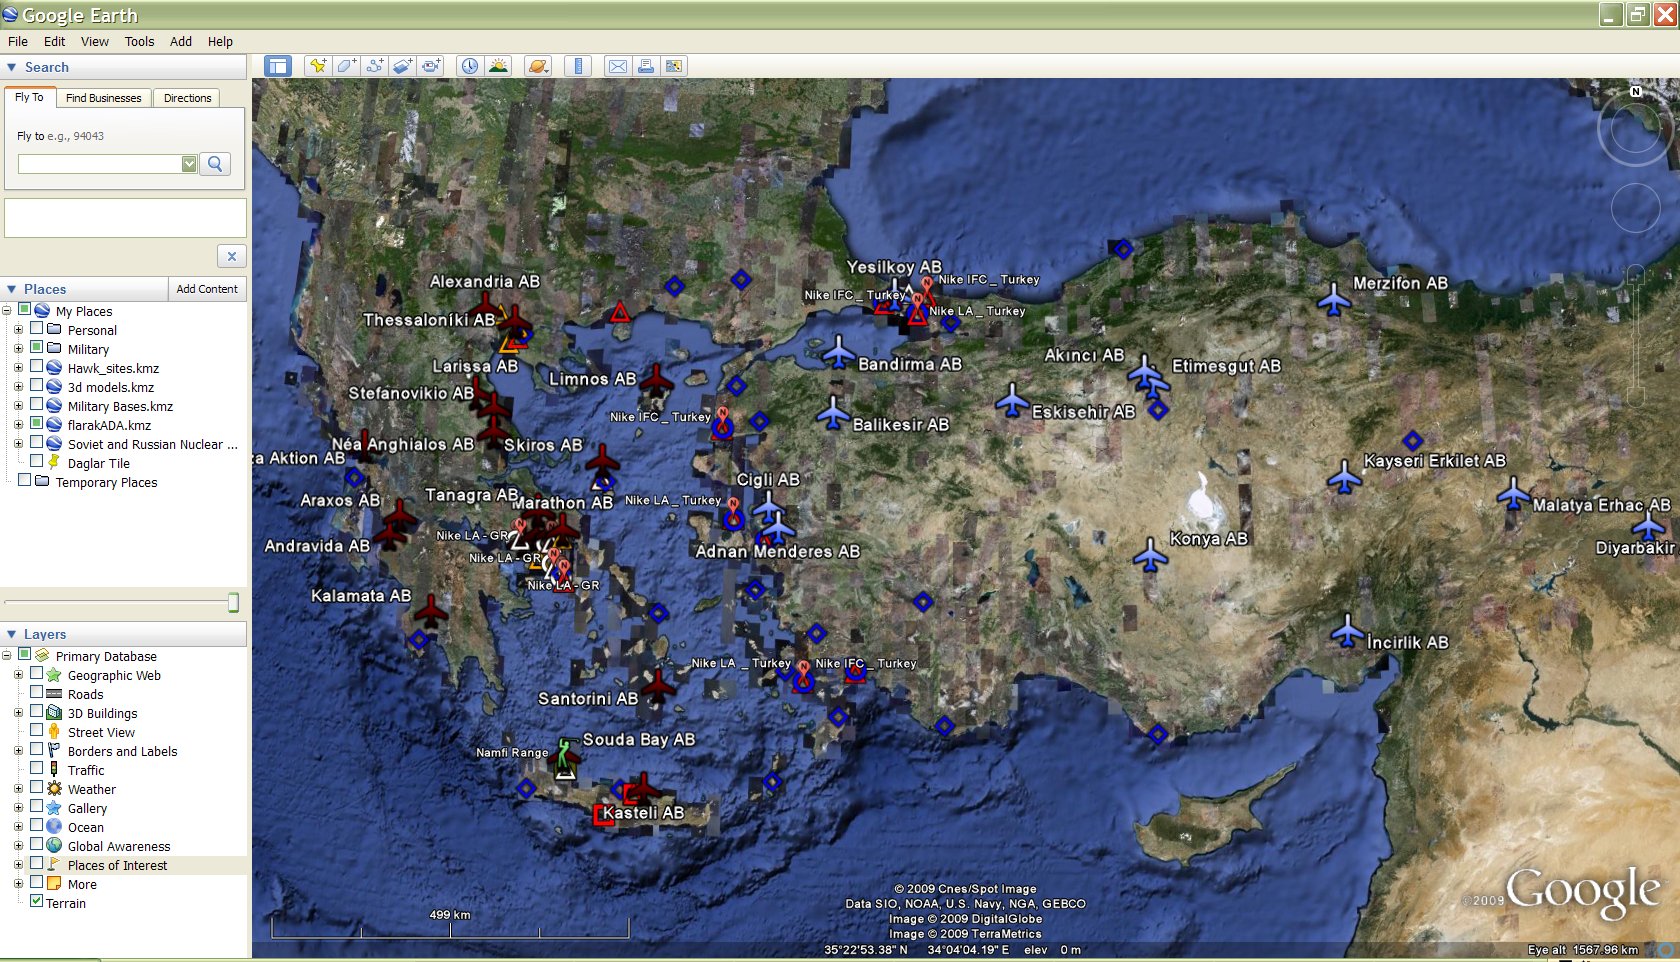
Task: Click the Eskisehir AB airplane placemark
Action: (1012, 401)
